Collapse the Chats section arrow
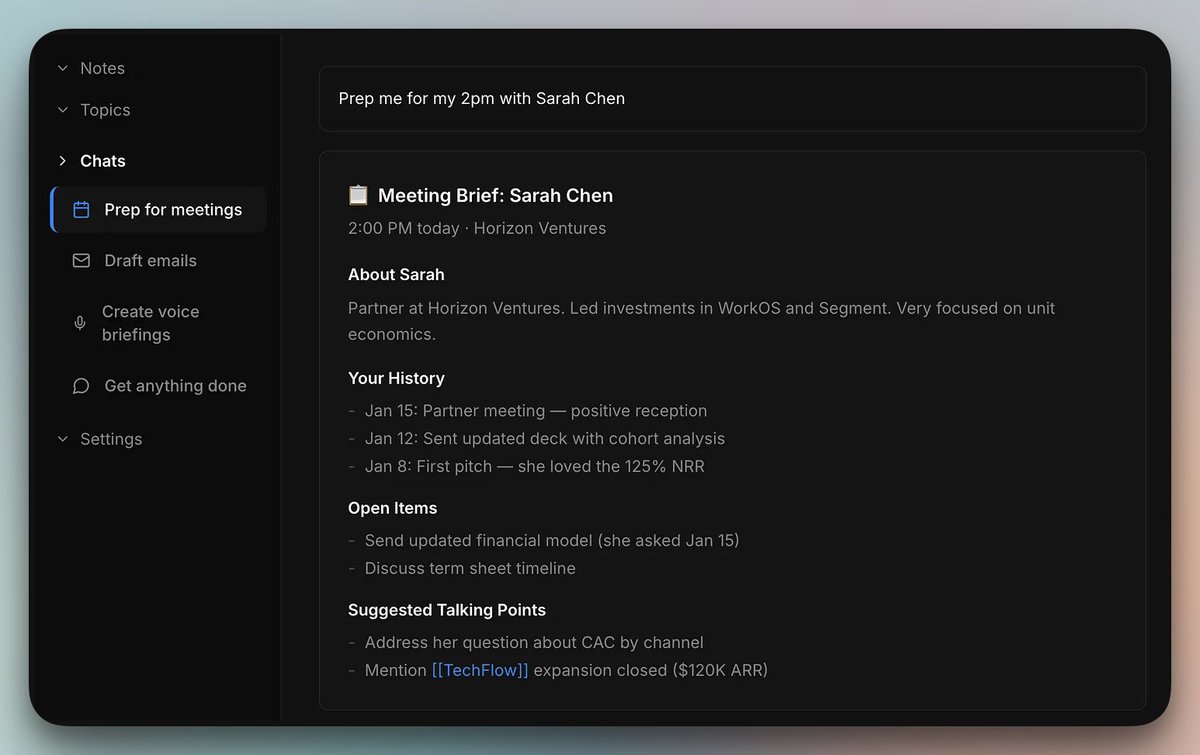1200x755 pixels. click(x=63, y=161)
